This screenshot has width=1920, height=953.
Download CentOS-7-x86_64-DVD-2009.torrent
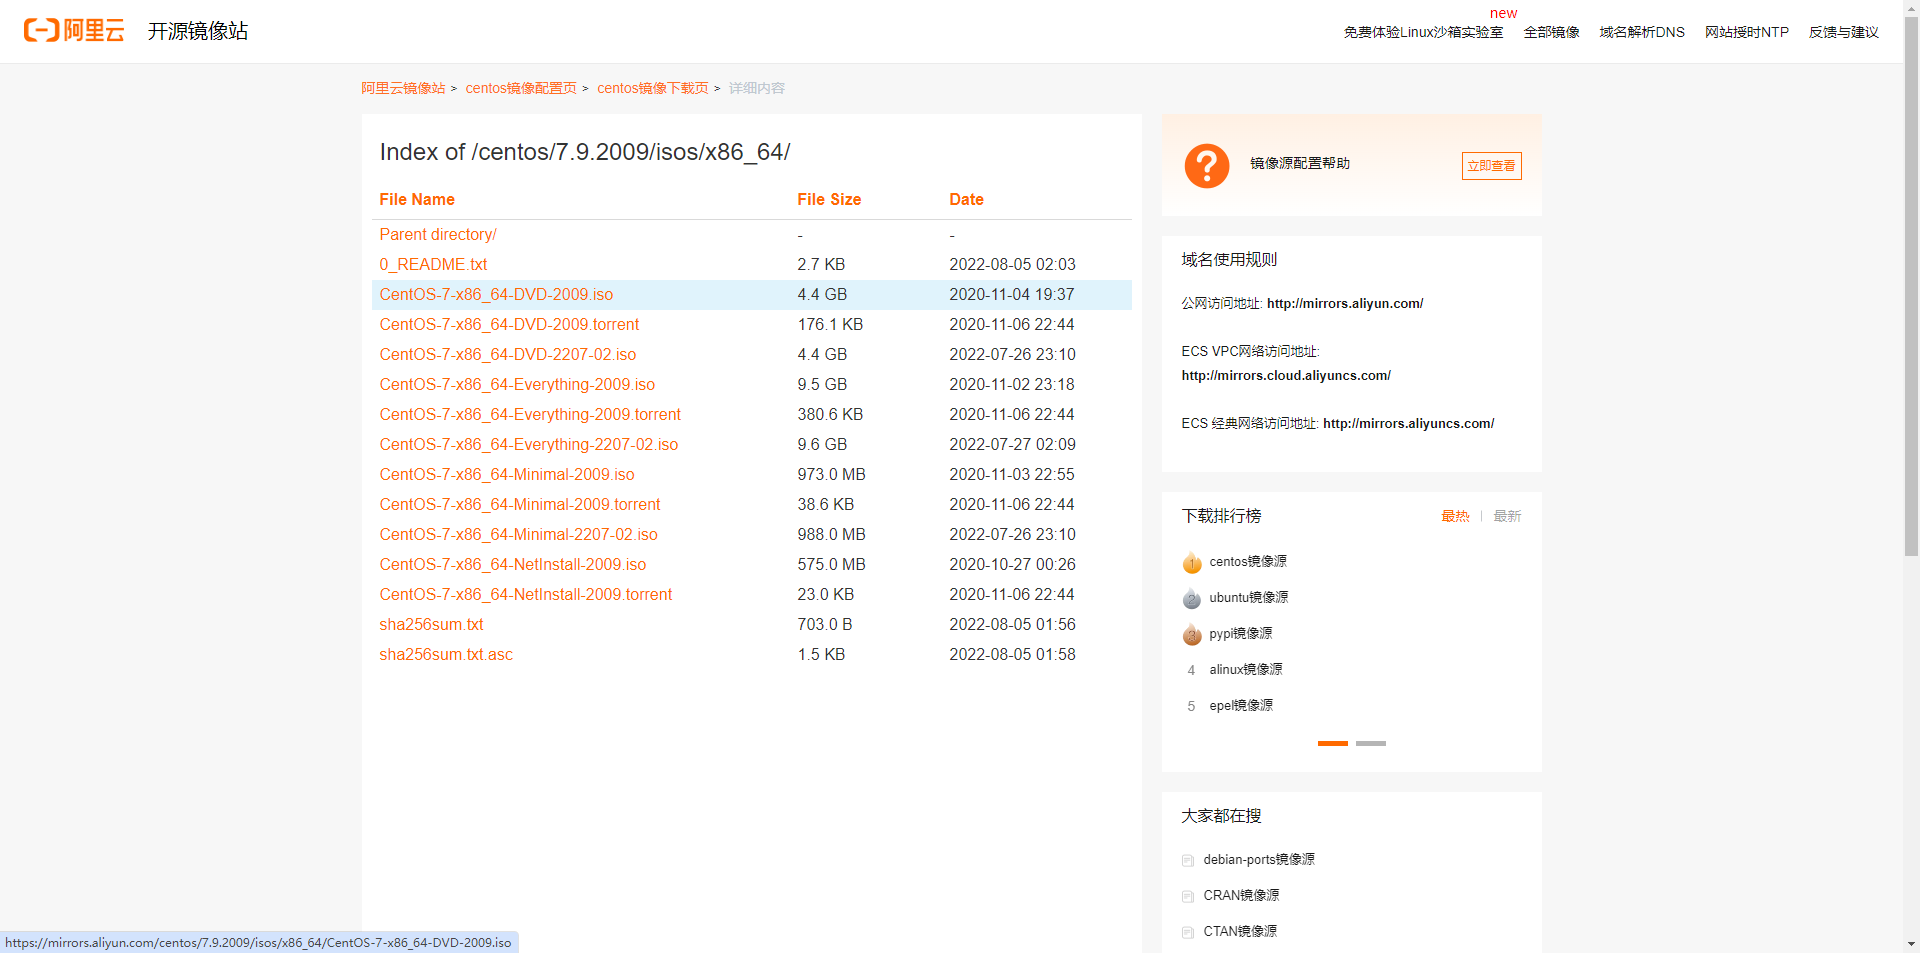509,324
